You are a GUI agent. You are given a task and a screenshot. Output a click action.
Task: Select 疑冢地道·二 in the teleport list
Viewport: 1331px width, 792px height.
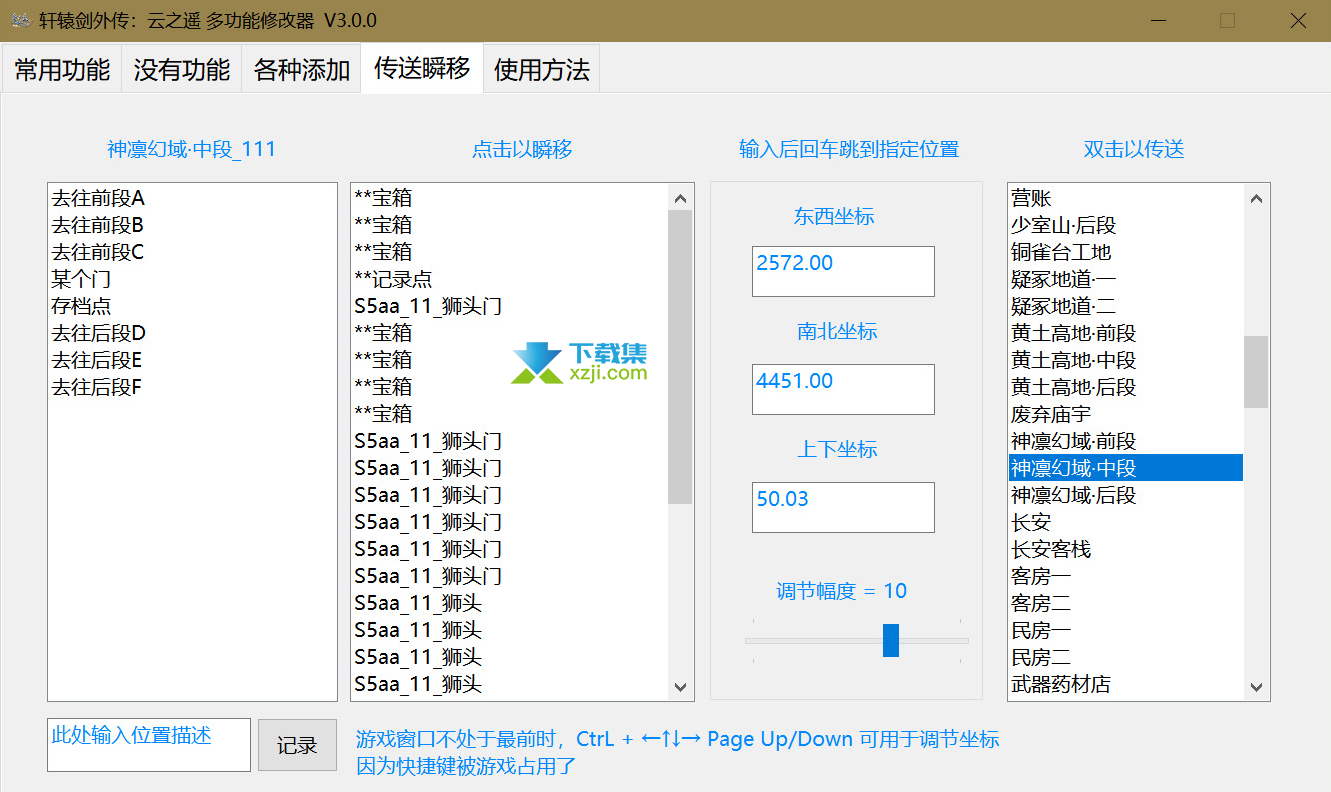[1126, 306]
